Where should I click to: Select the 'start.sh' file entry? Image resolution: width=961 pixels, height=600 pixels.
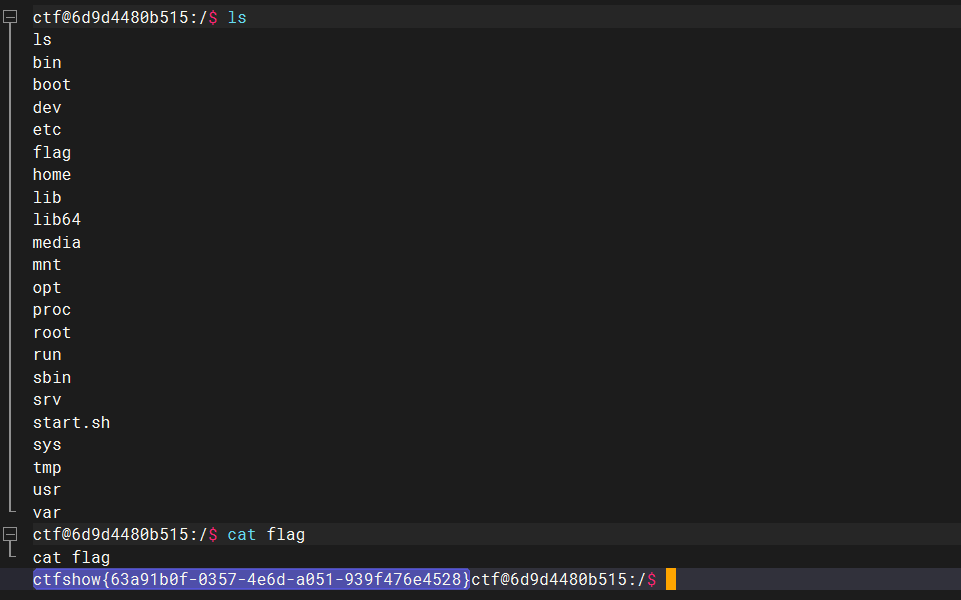[x=72, y=423]
